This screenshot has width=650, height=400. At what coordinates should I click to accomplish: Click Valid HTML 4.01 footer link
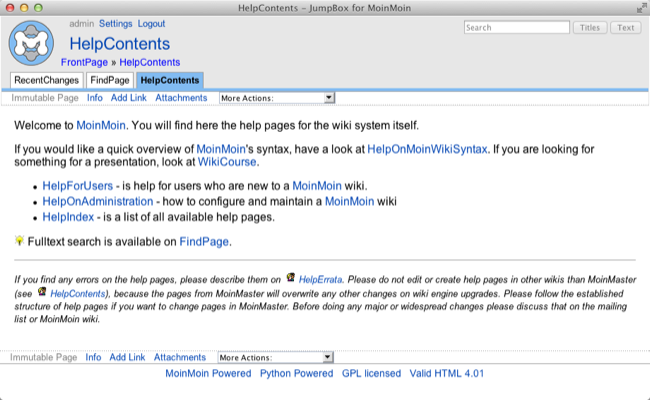coord(447,373)
